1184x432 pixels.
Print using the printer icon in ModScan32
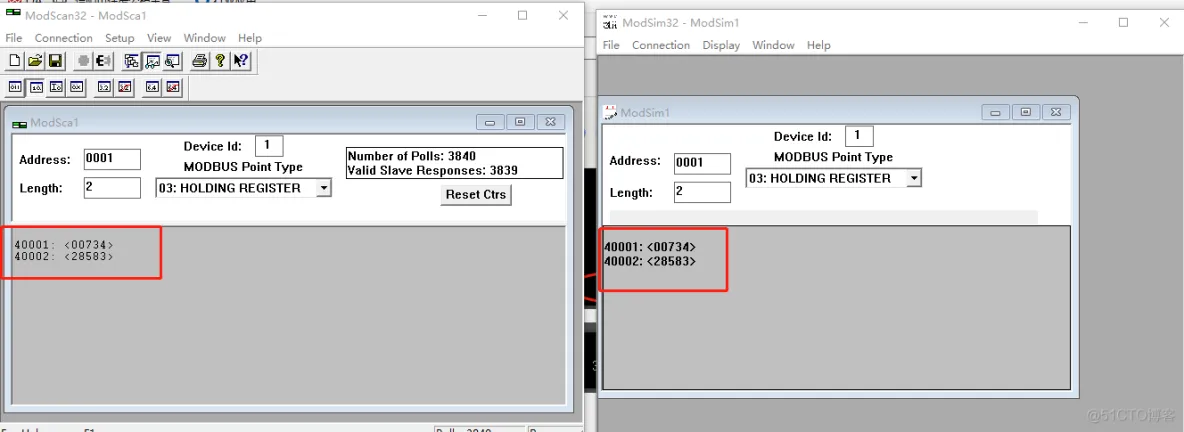(x=199, y=61)
